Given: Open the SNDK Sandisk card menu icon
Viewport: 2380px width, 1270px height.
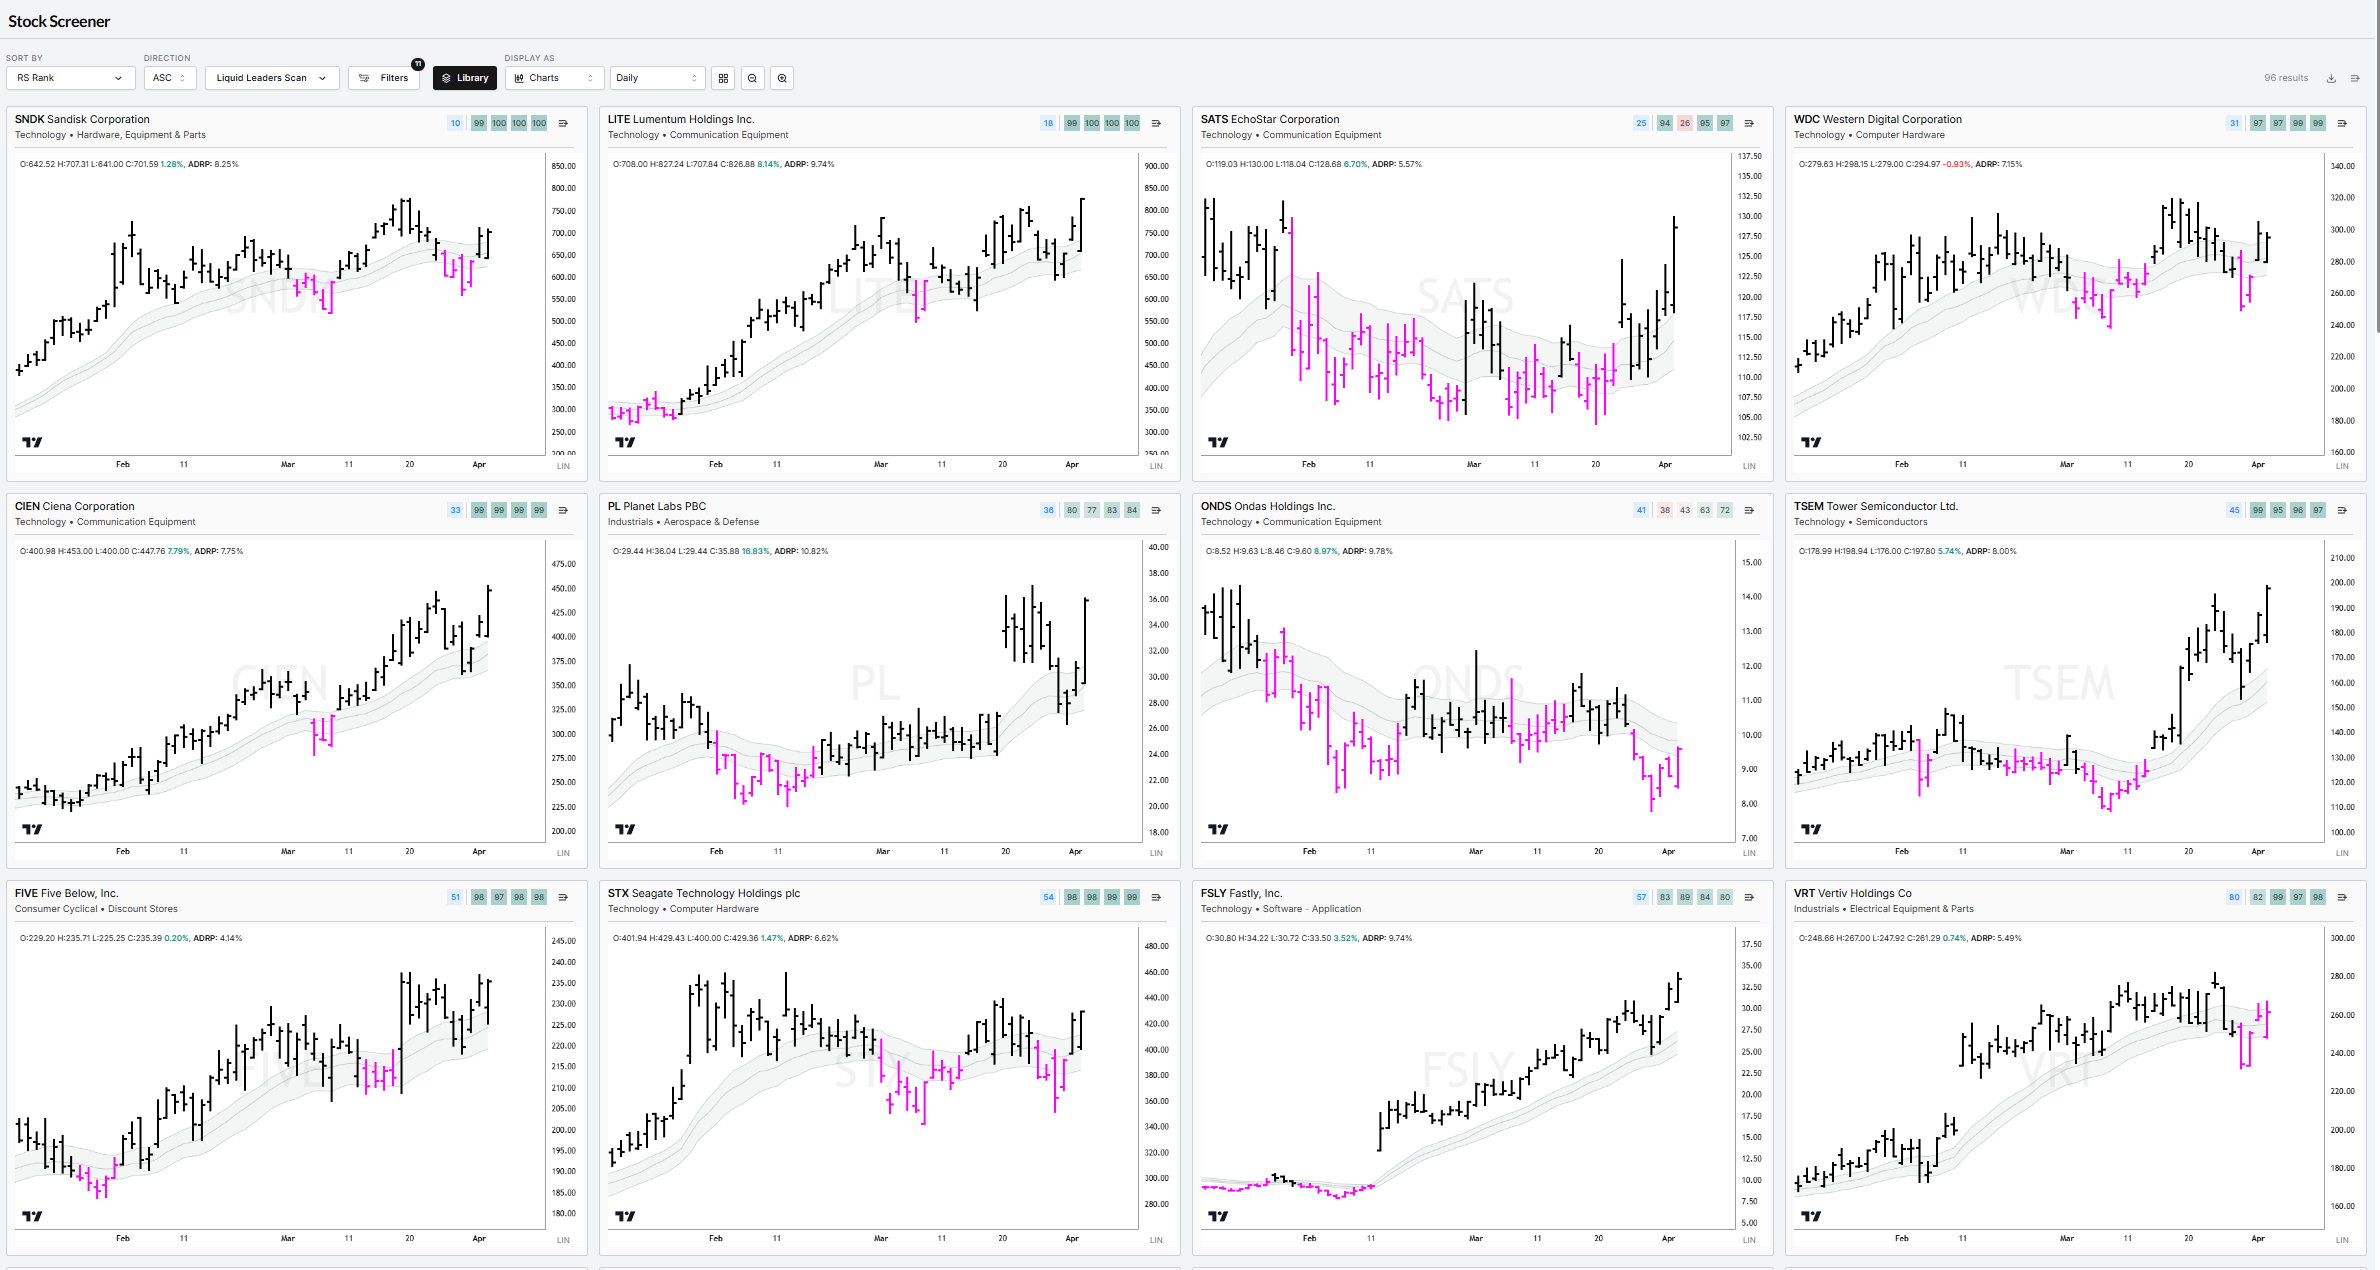Looking at the screenshot, I should 563,123.
